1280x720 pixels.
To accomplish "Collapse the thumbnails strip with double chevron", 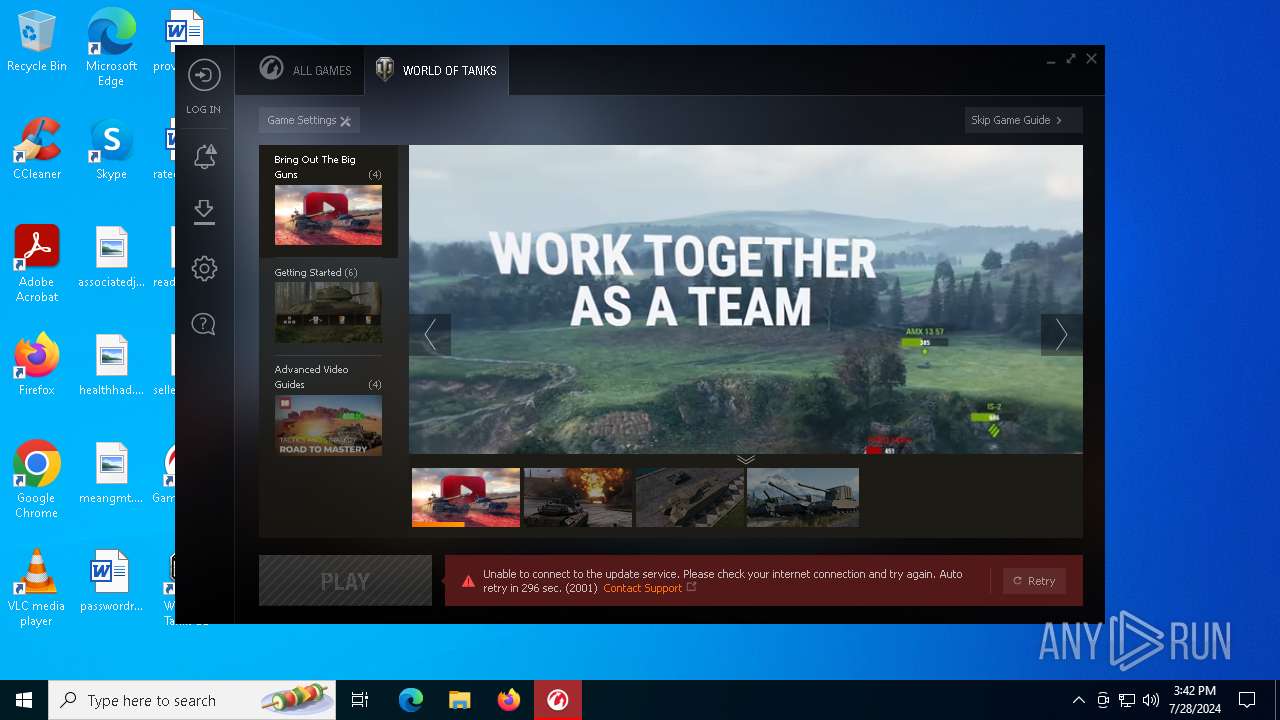I will [746, 460].
